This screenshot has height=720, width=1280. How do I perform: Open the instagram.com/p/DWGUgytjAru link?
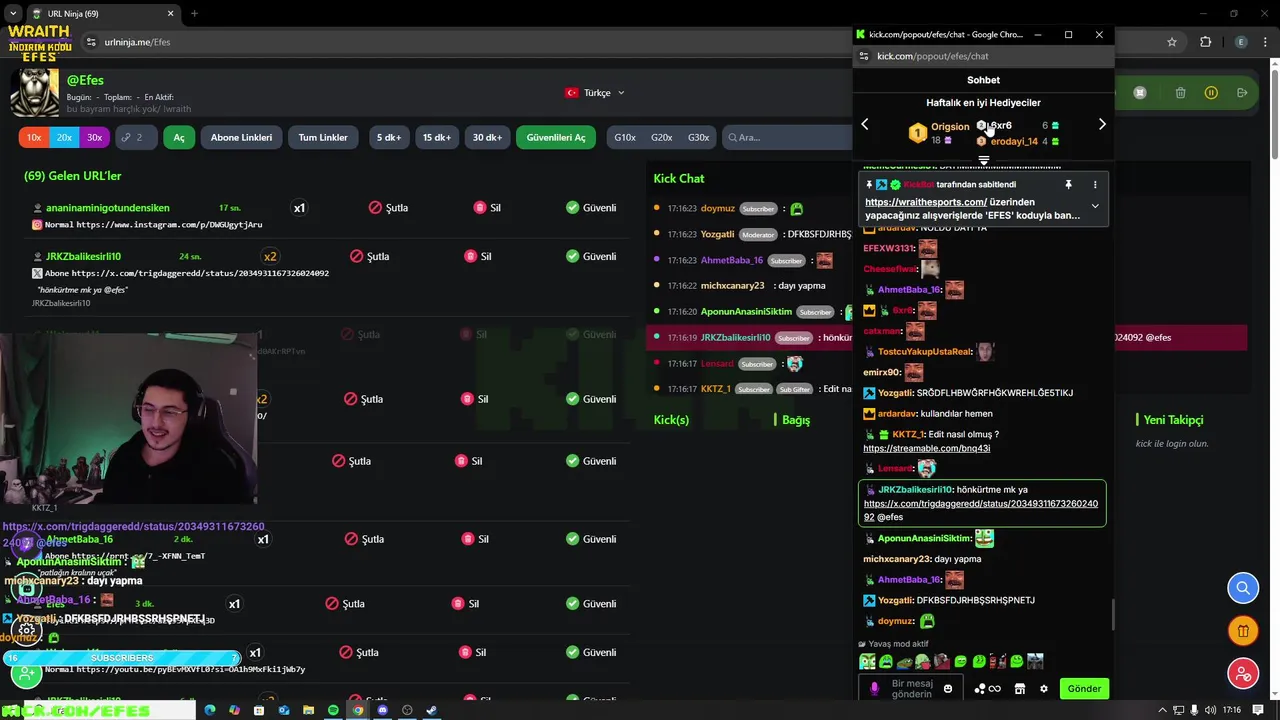coord(169,225)
